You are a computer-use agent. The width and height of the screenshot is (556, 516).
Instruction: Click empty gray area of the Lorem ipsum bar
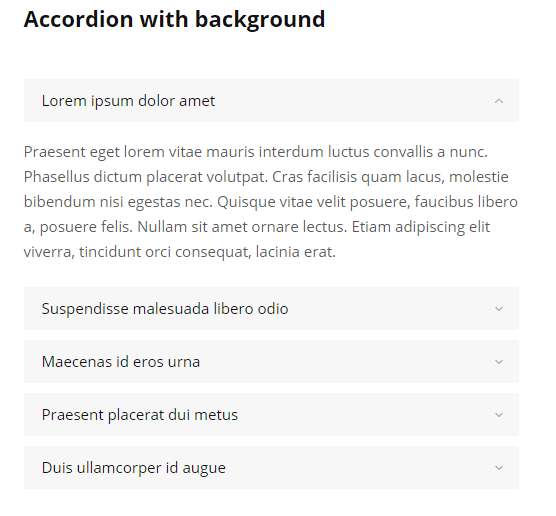point(355,101)
